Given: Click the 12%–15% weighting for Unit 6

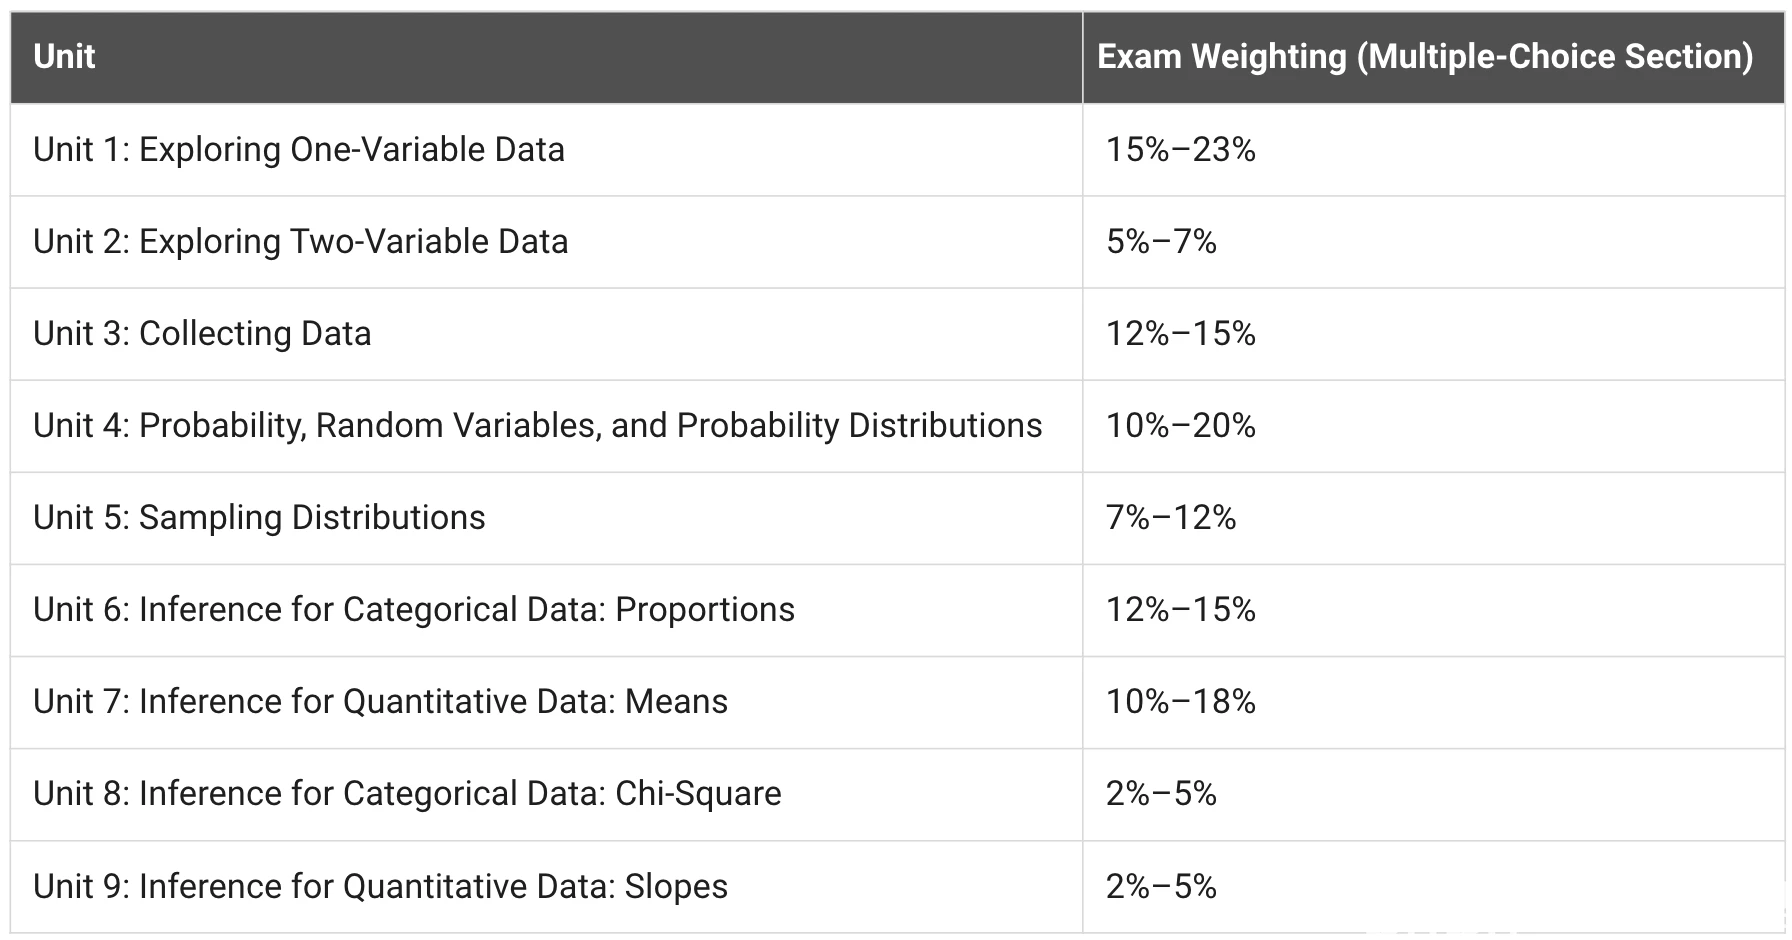Looking at the screenshot, I should pos(1180,610).
